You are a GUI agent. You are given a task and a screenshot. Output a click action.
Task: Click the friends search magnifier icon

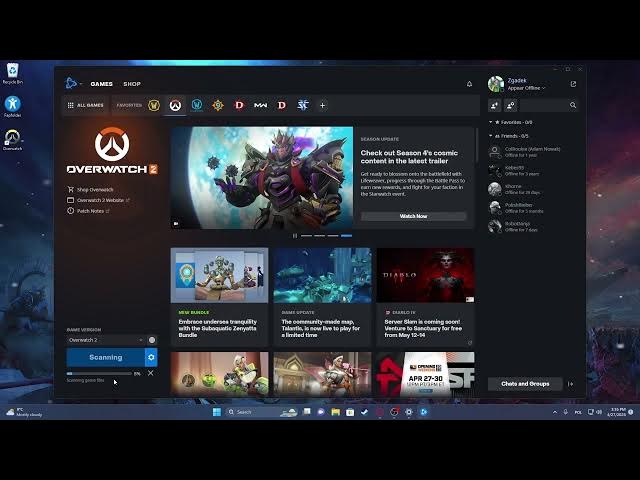coord(573,105)
